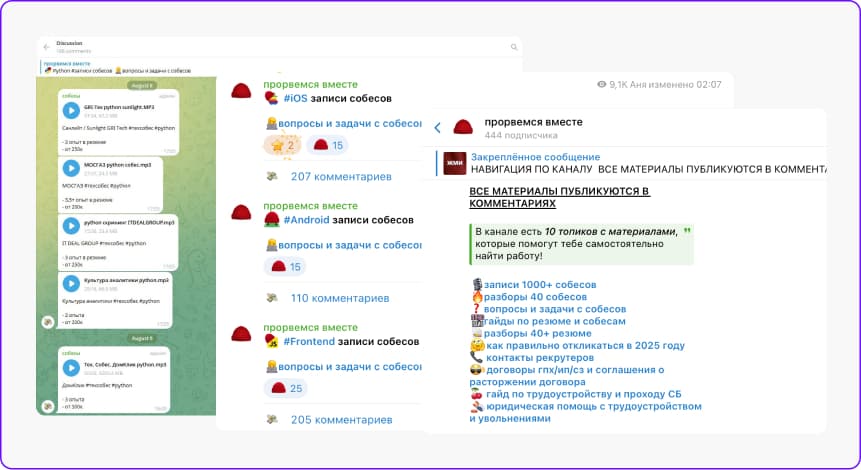The width and height of the screenshot is (861, 470).
Task: Open вопросы и задачи link under iOS post
Action: click(349, 124)
